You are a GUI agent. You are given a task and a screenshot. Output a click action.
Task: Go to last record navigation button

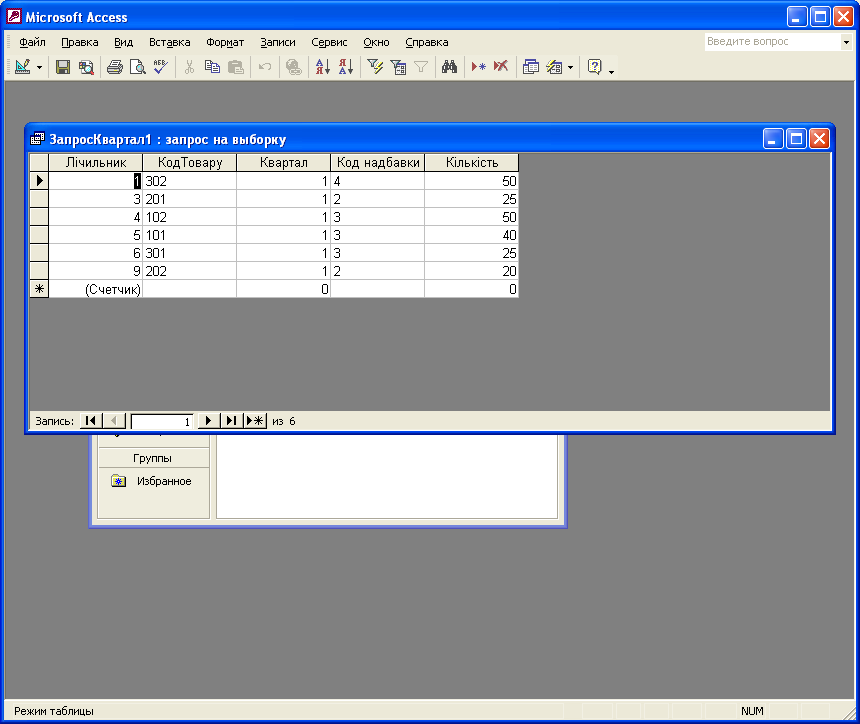coord(231,421)
